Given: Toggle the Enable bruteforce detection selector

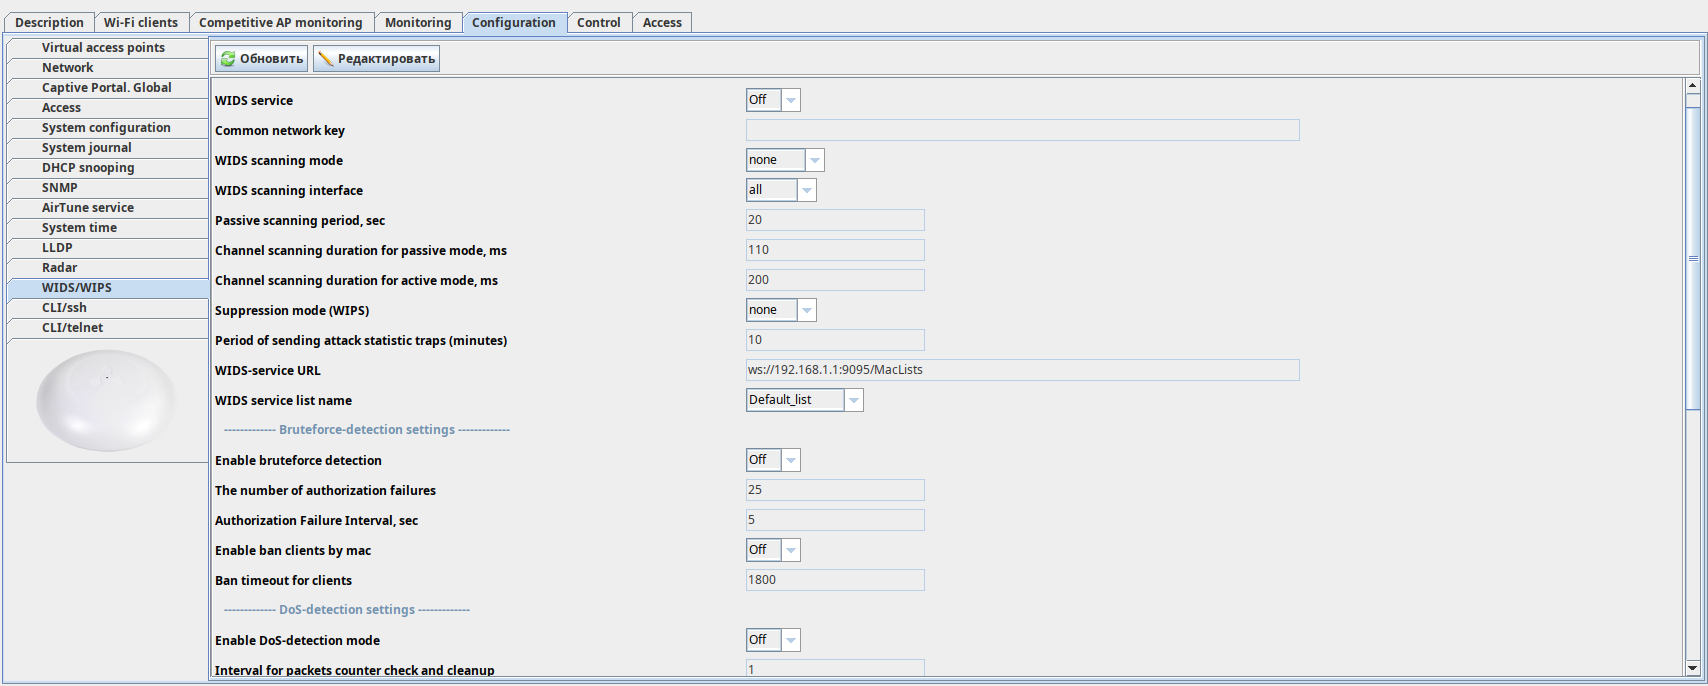Looking at the screenshot, I should pos(790,460).
